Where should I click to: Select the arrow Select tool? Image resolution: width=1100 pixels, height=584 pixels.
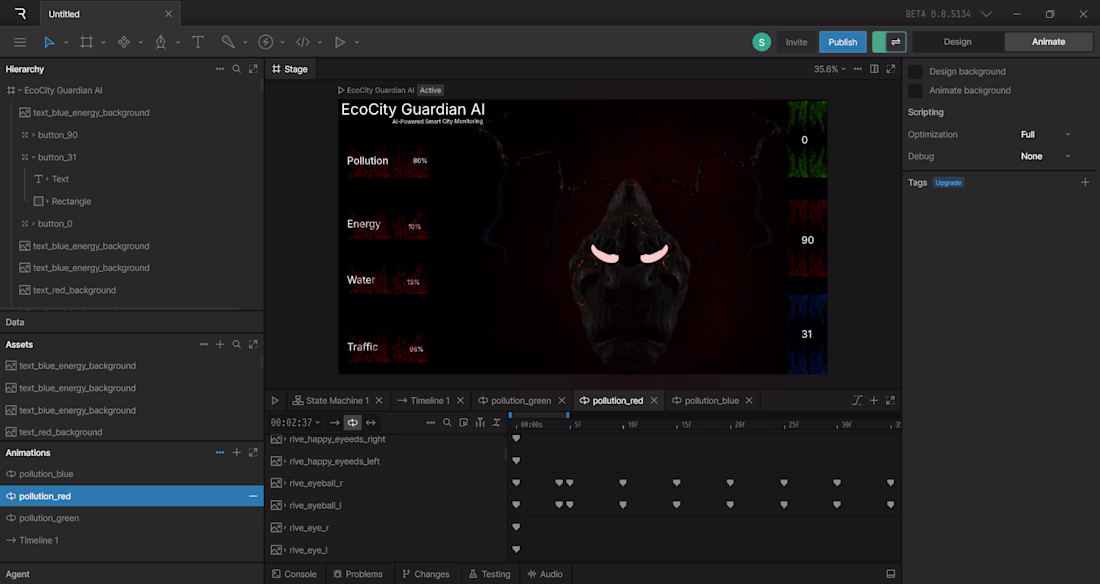pos(49,42)
